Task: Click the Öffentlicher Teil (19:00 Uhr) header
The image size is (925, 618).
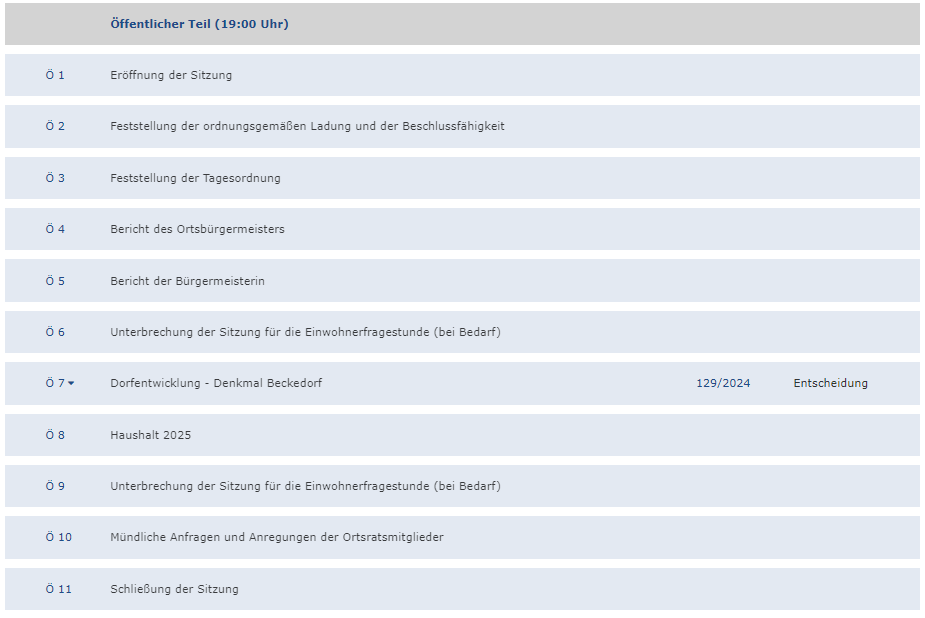Action: 199,24
